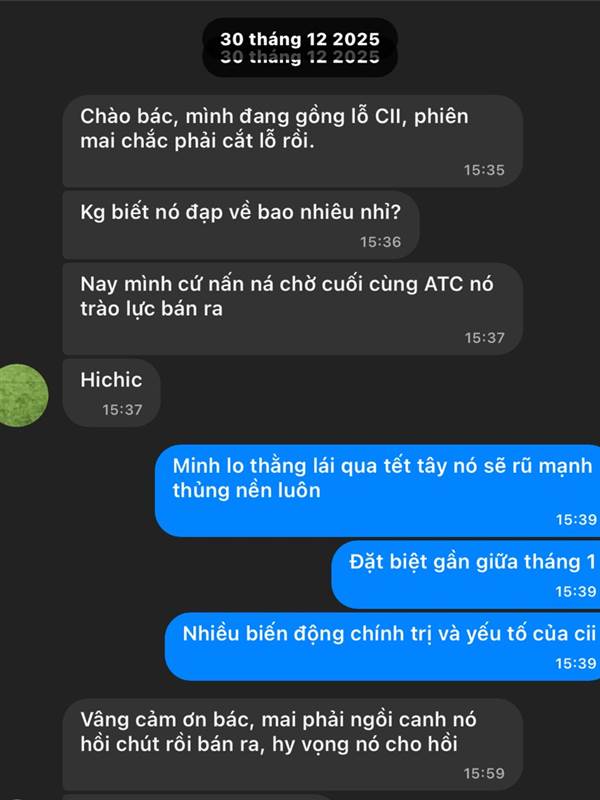The image size is (600, 800).
Task: Select the Nay mình cứ nấn ná message
Action: click(x=292, y=309)
